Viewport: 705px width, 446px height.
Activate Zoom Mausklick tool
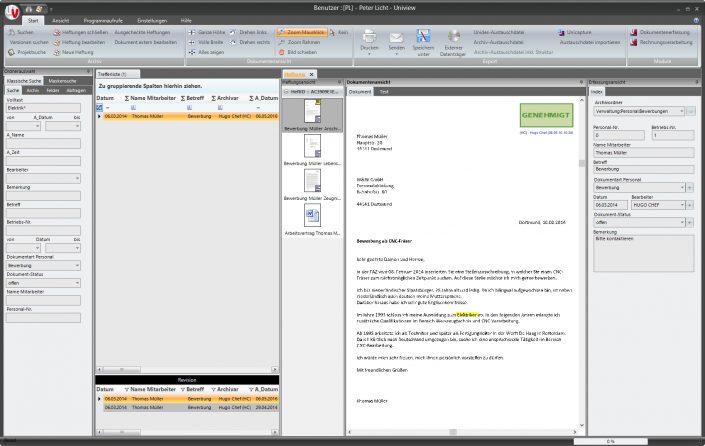pyautogui.click(x=301, y=32)
